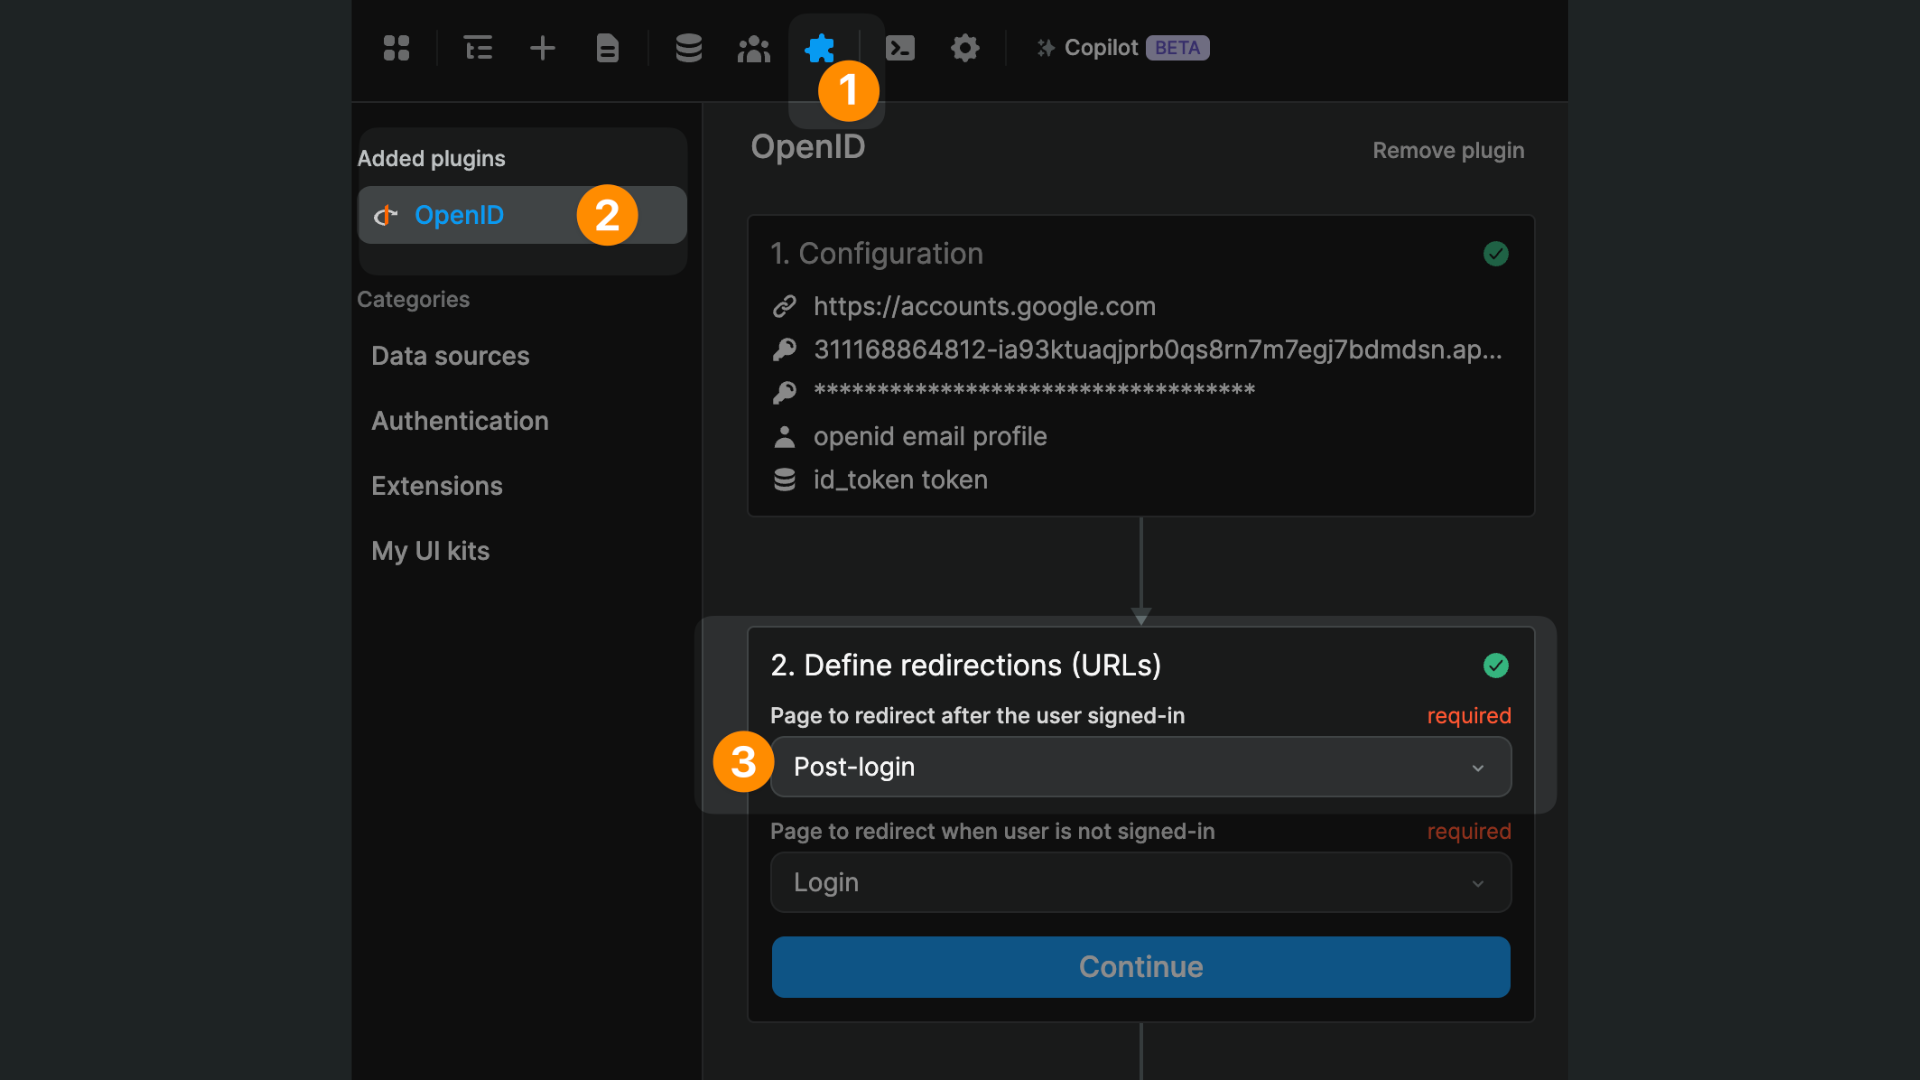Image resolution: width=1920 pixels, height=1080 pixels.
Task: Expand the Post-login dropdown chevron
Action: pyautogui.click(x=1478, y=768)
